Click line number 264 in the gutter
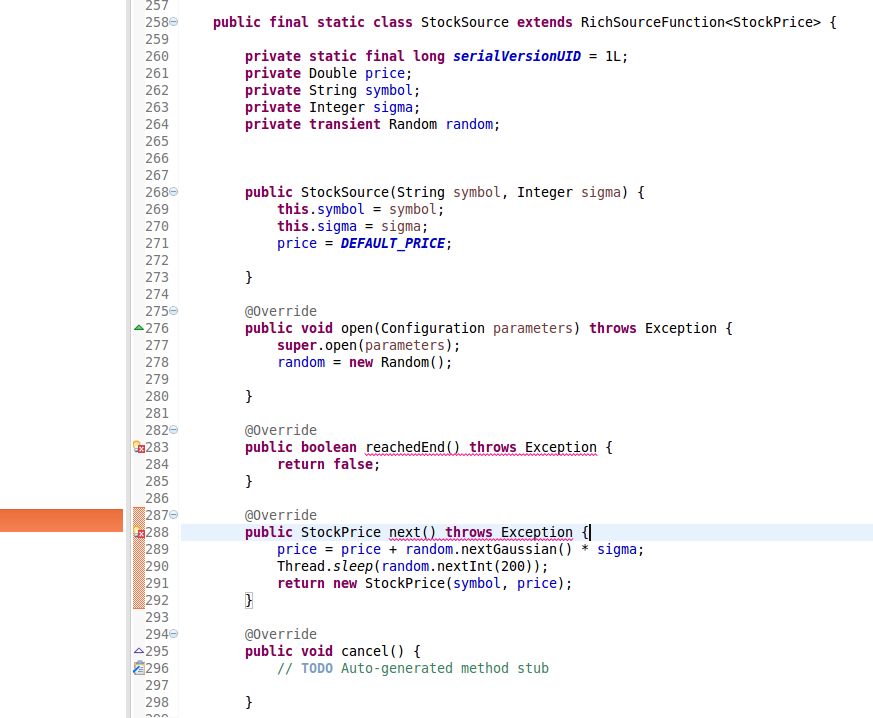 click(157, 124)
